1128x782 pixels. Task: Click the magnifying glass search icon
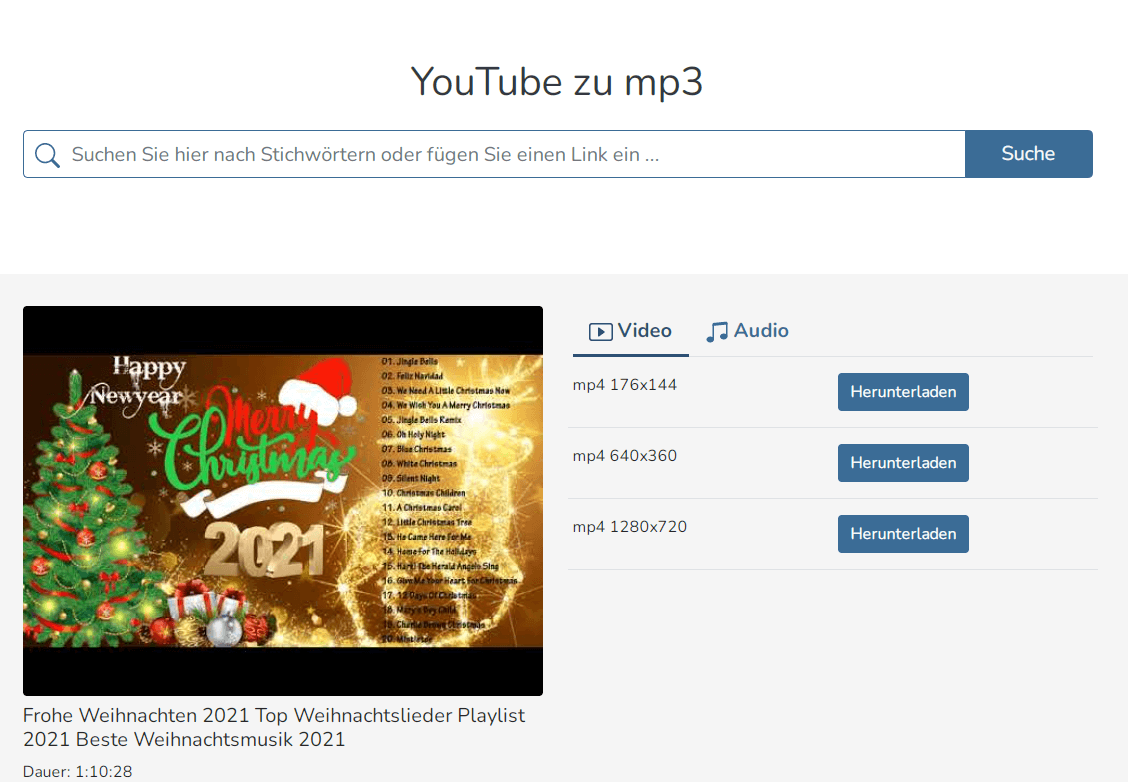pos(47,154)
